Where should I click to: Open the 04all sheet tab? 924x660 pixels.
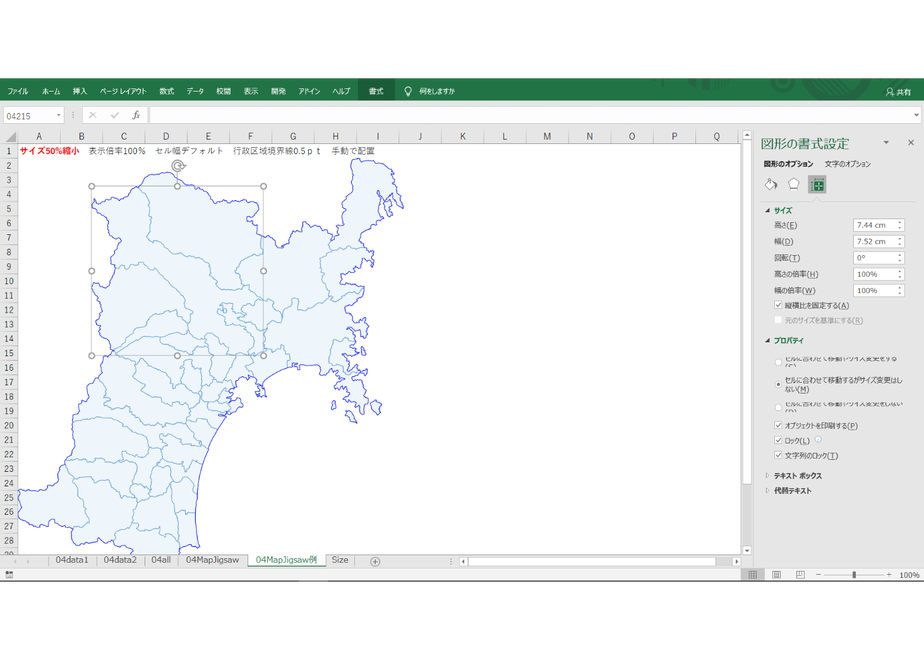(161, 560)
